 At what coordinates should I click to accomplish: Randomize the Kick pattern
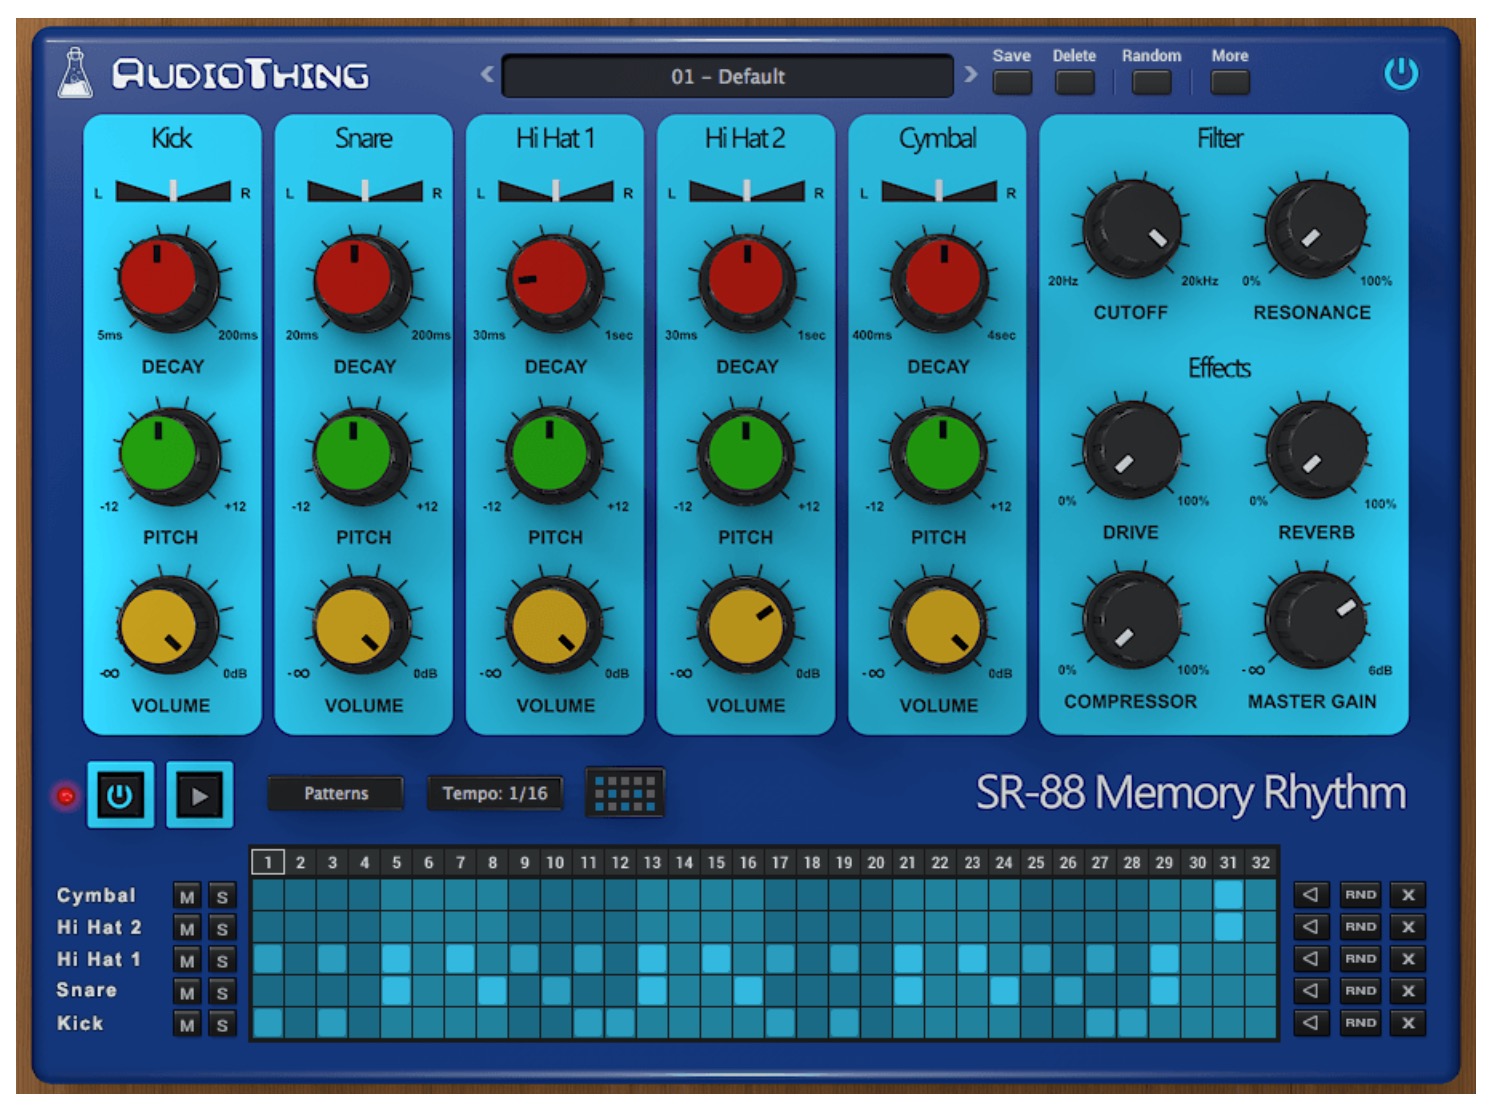pos(1360,1023)
